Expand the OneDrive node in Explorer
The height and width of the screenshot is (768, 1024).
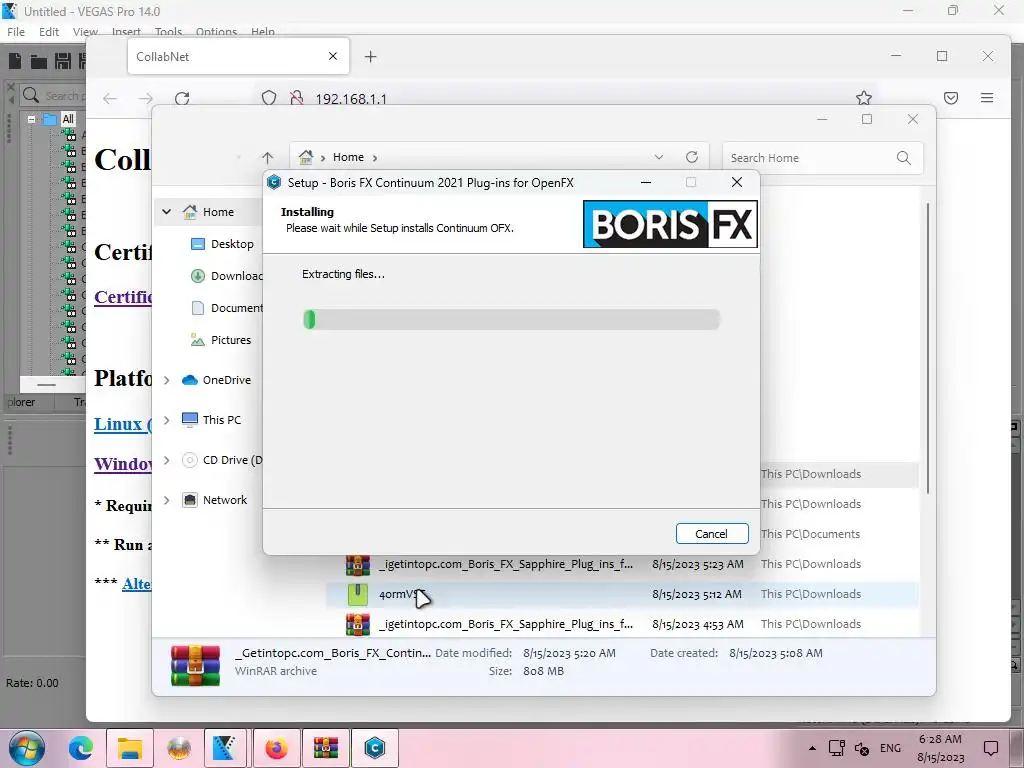click(x=167, y=380)
